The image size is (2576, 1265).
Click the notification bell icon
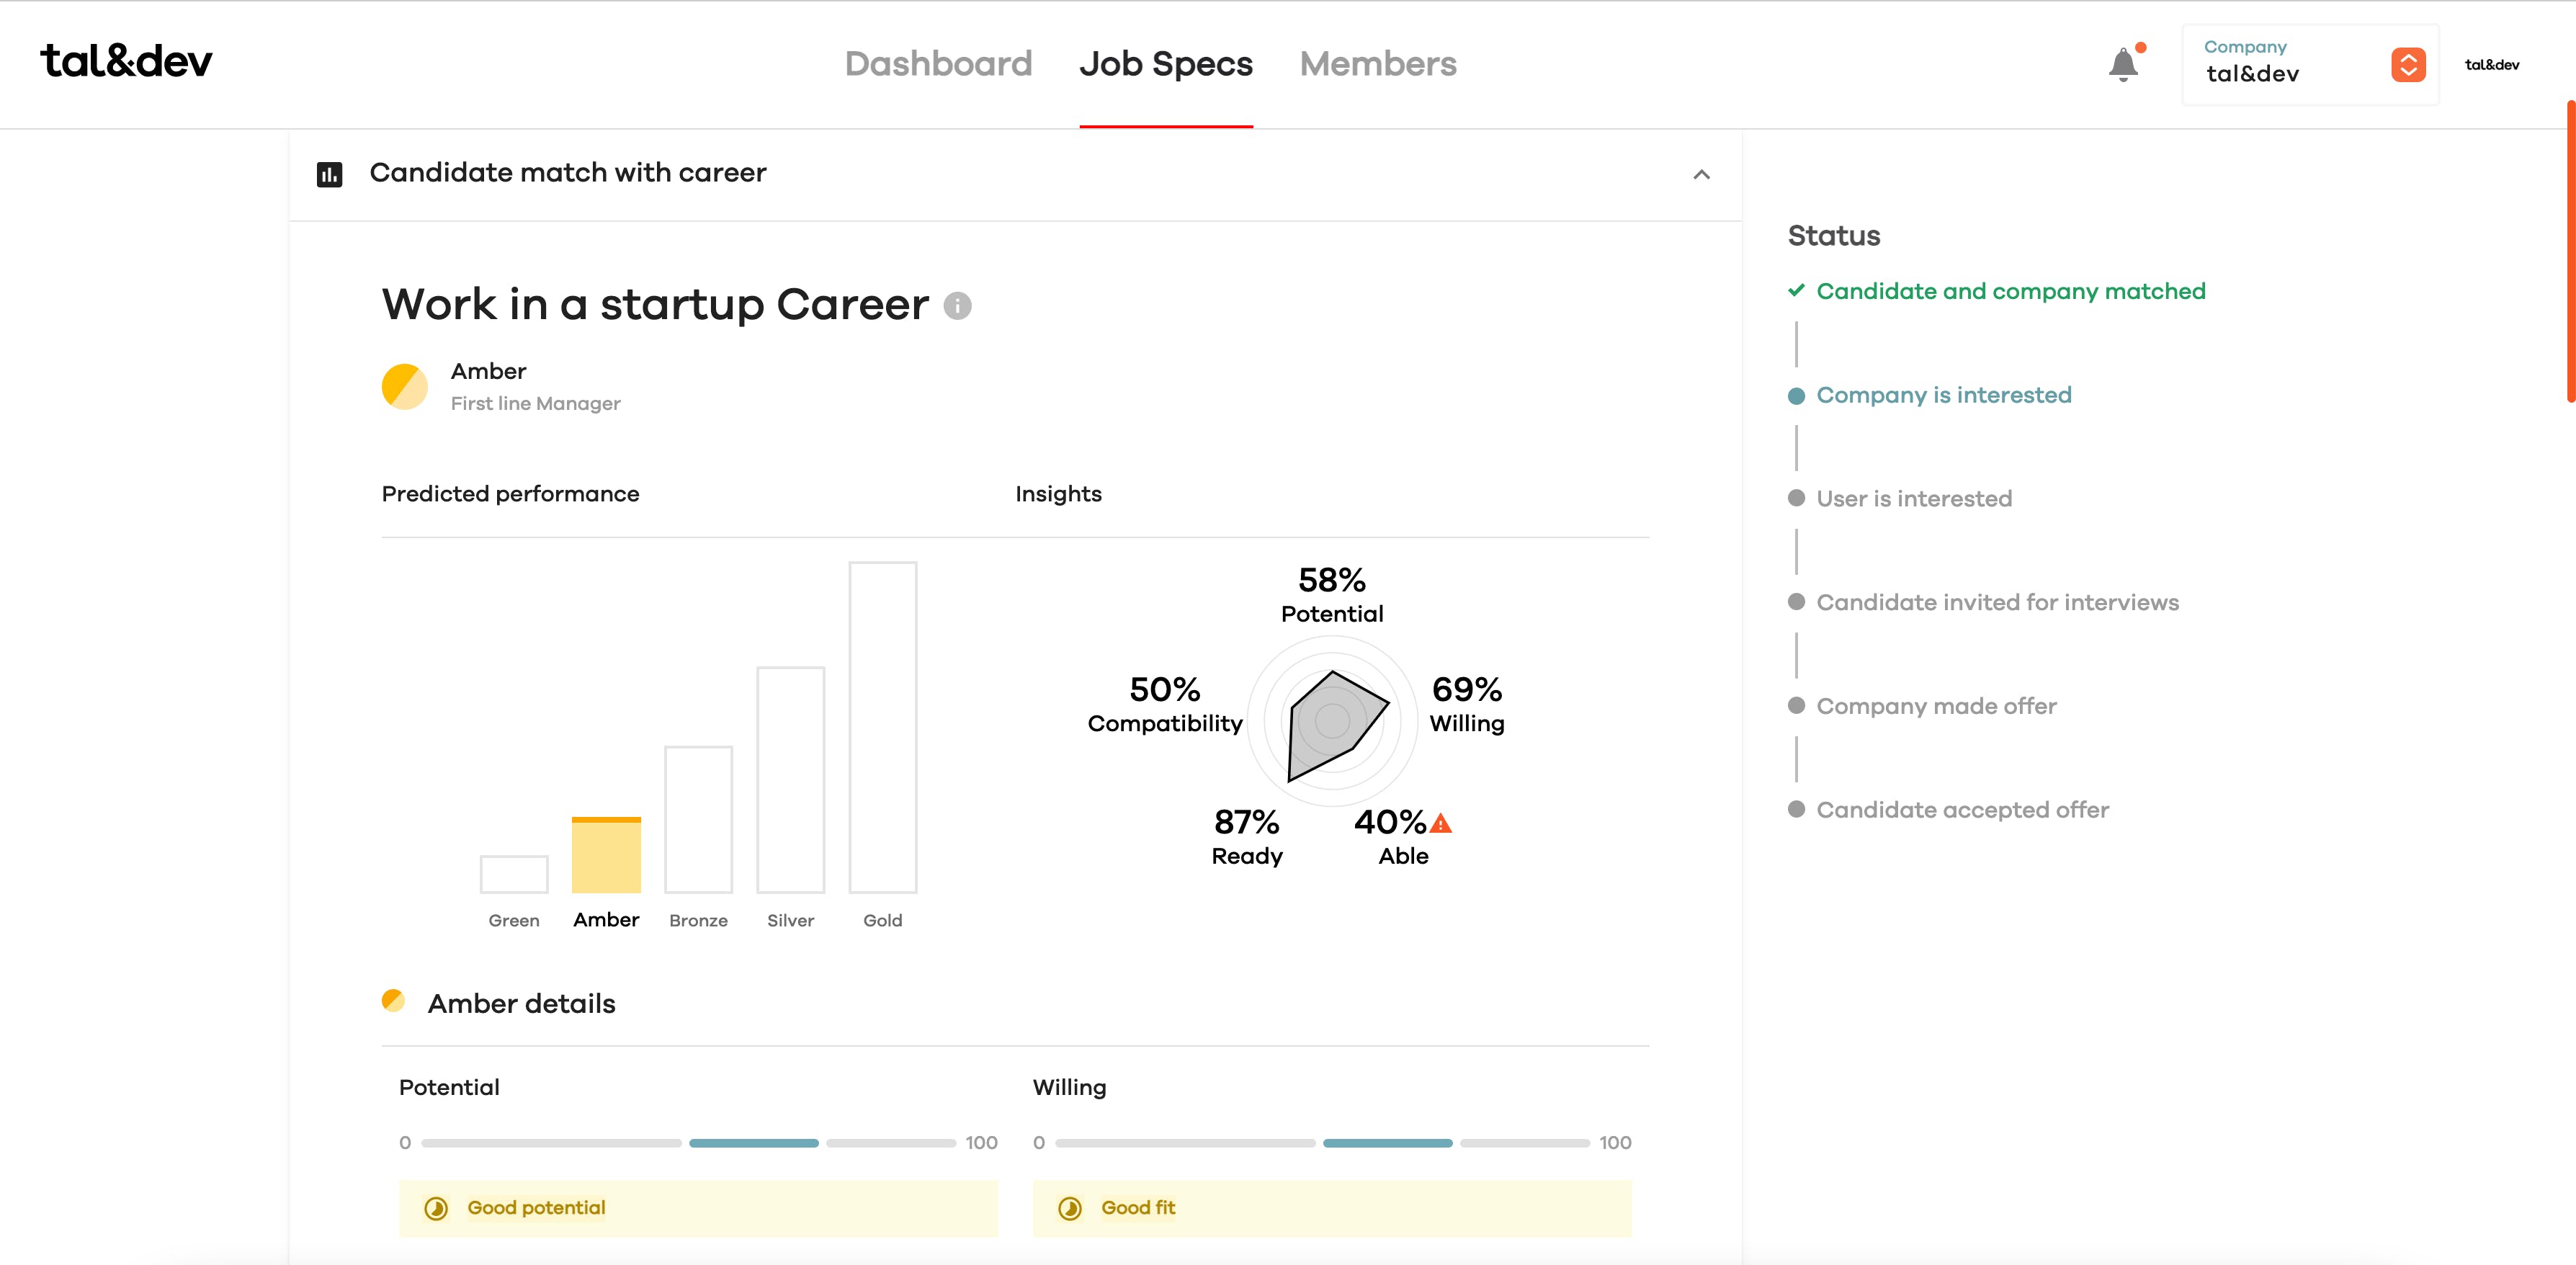click(2122, 65)
